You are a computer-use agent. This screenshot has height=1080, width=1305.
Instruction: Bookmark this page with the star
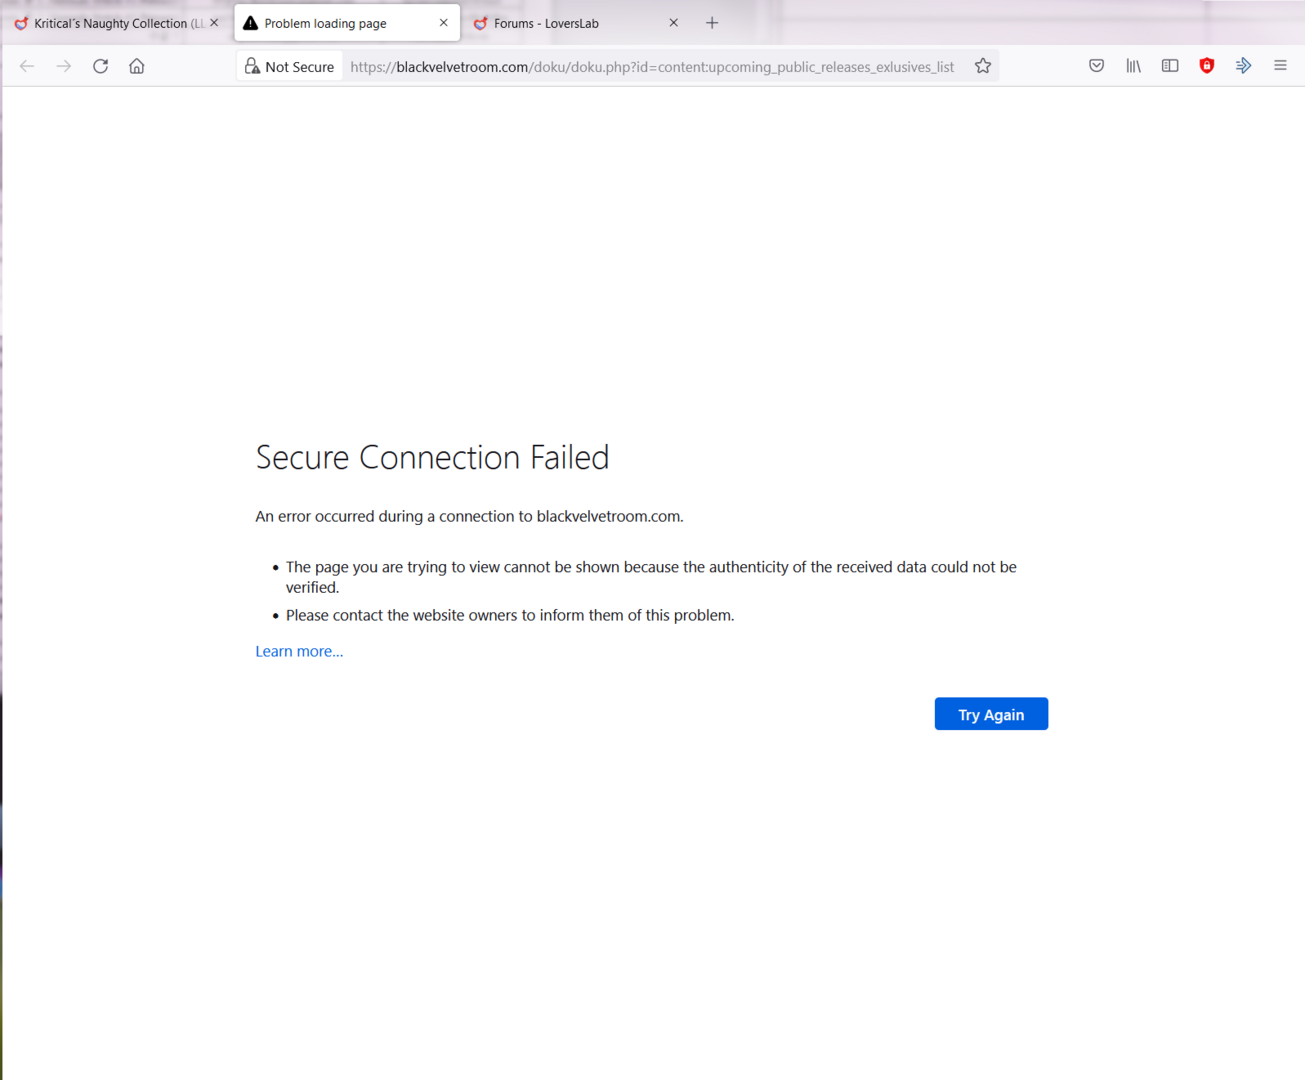click(x=983, y=66)
